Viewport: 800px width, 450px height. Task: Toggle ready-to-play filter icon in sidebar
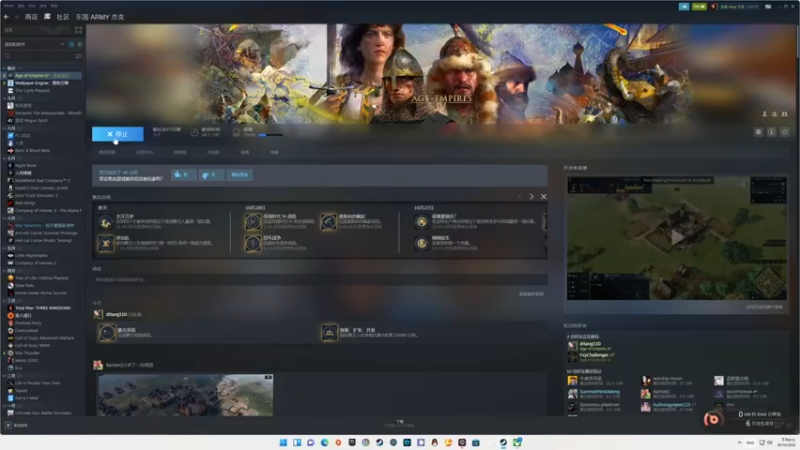[79, 44]
